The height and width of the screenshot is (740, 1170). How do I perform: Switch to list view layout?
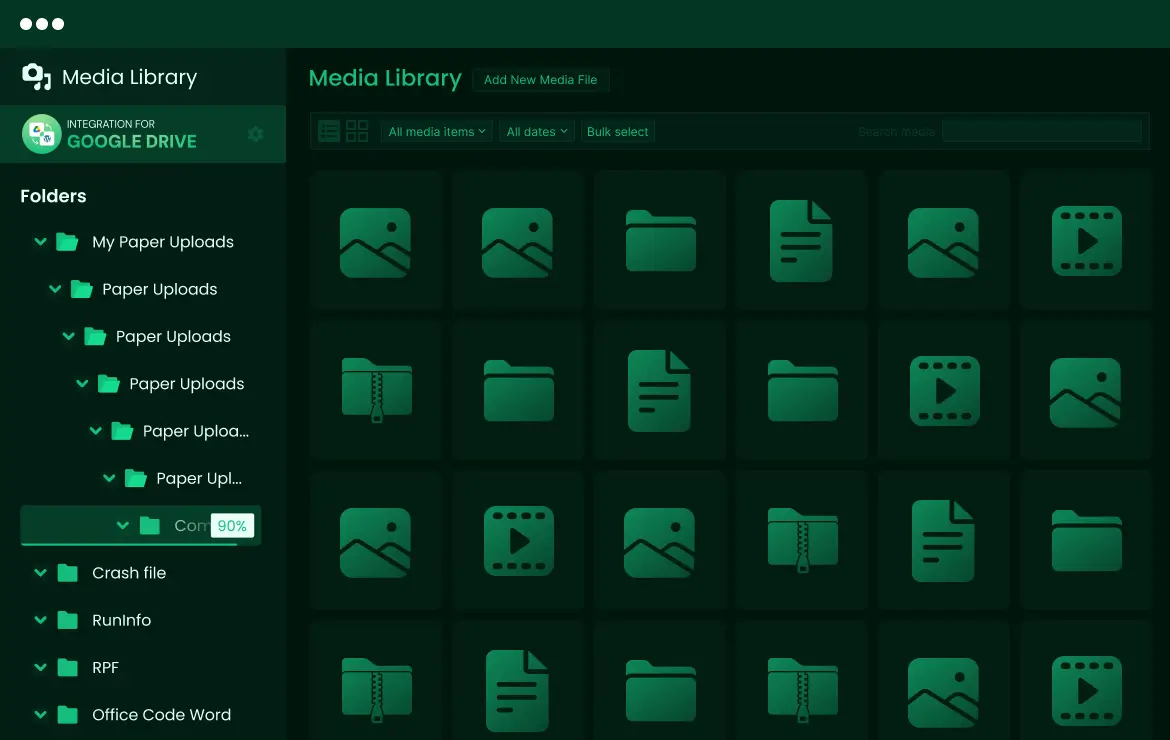click(329, 131)
